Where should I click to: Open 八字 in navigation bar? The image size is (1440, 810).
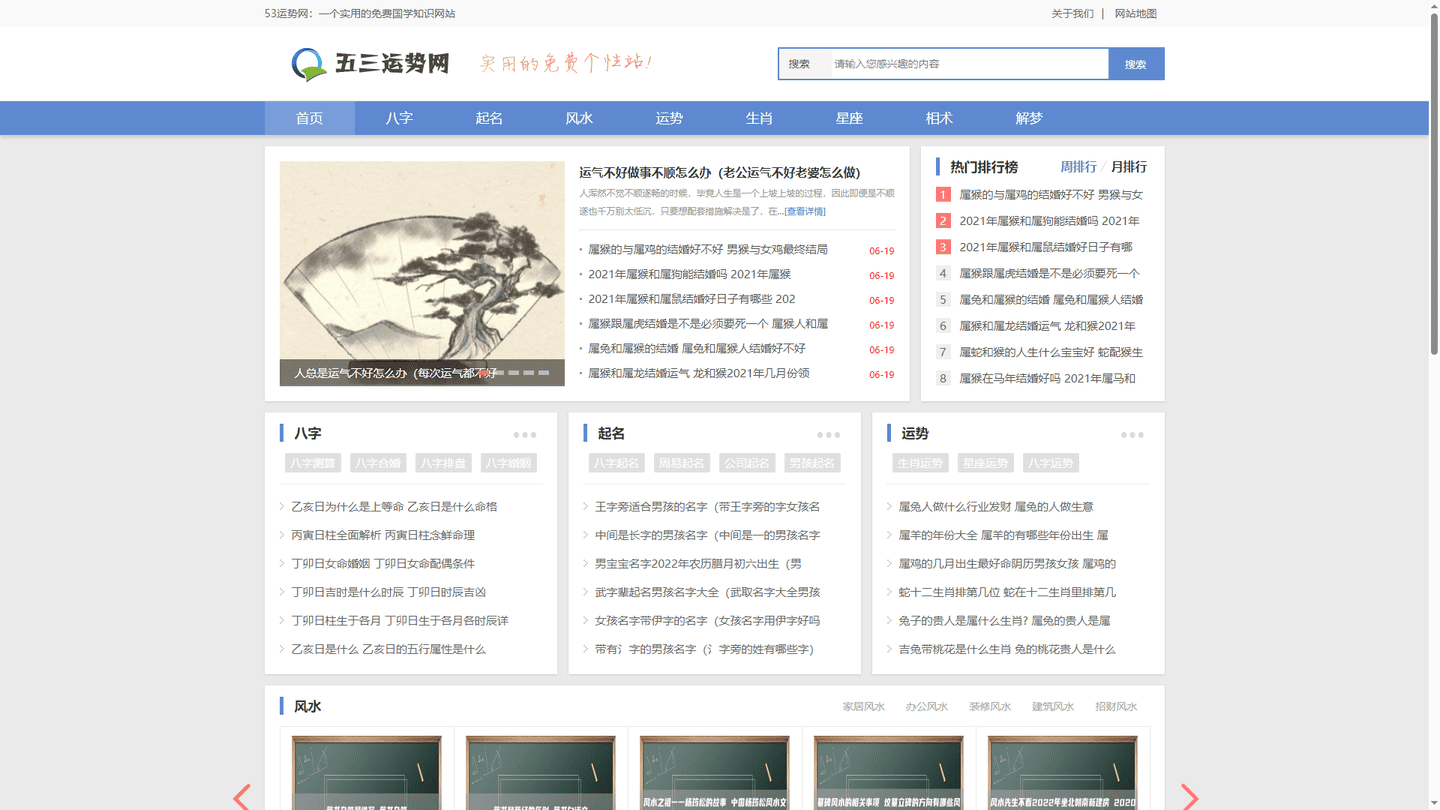(x=399, y=118)
